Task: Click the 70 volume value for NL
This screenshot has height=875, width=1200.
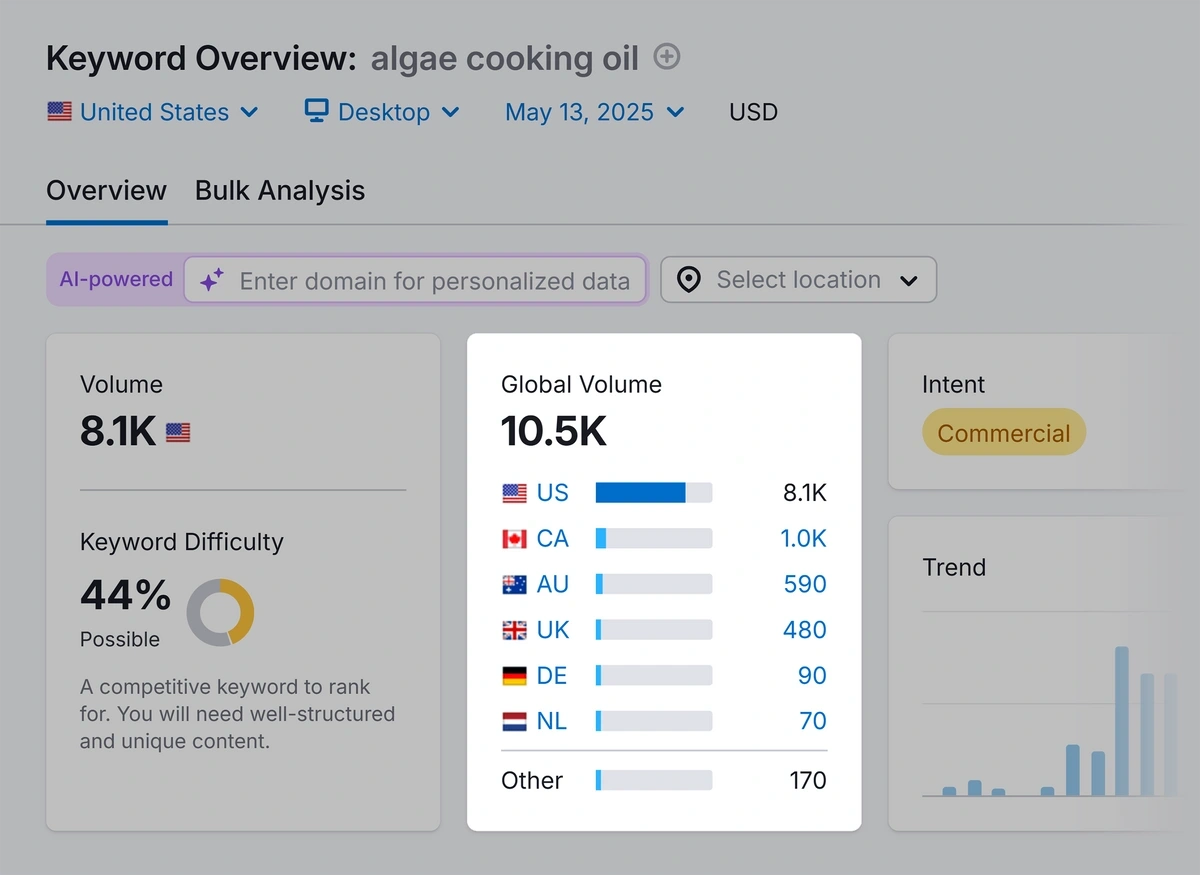Action: click(x=813, y=721)
